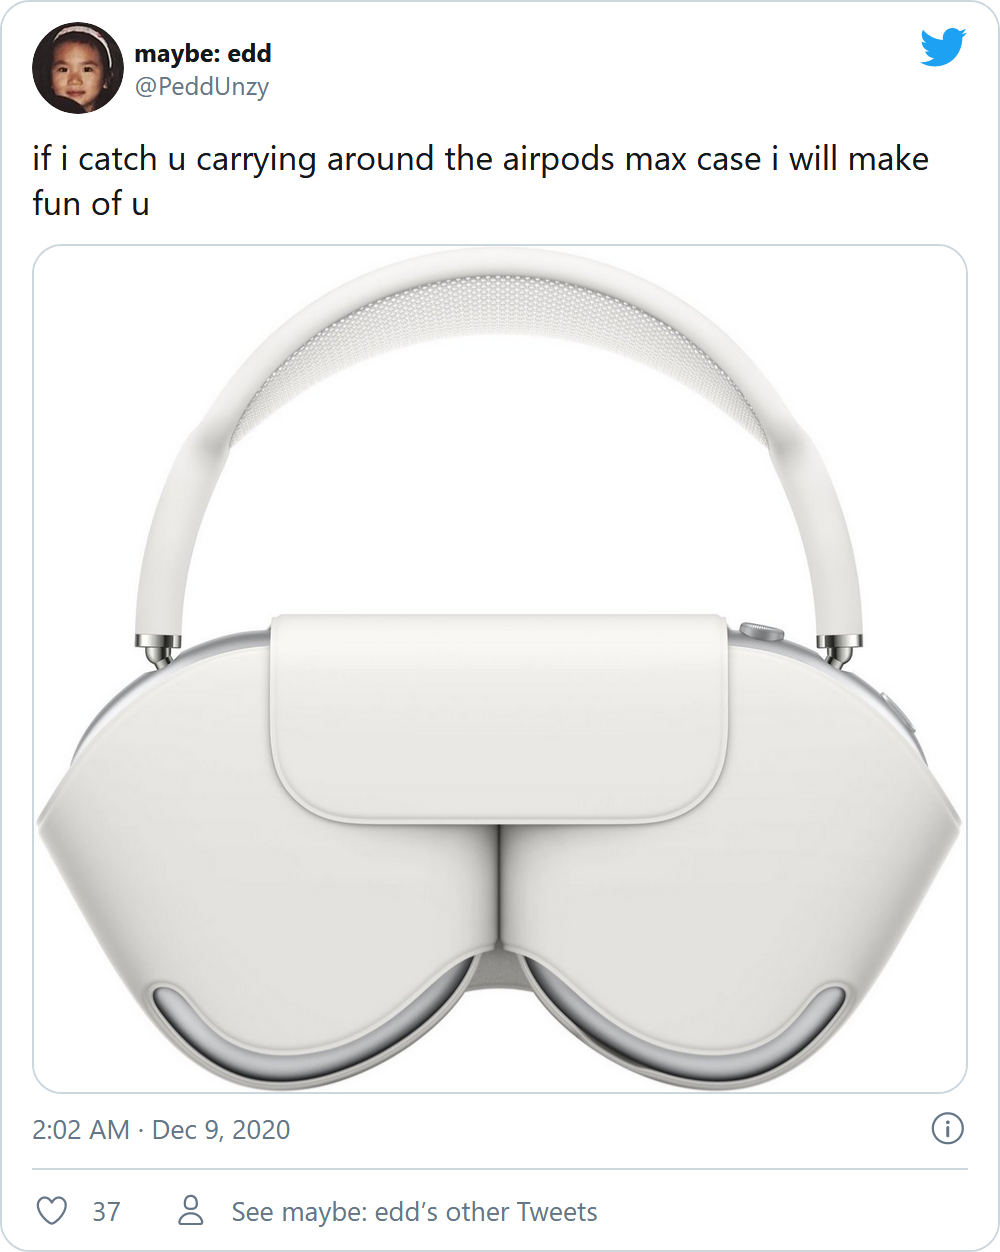Click the Digital Crown on the headphones
This screenshot has width=1000, height=1252.
763,632
